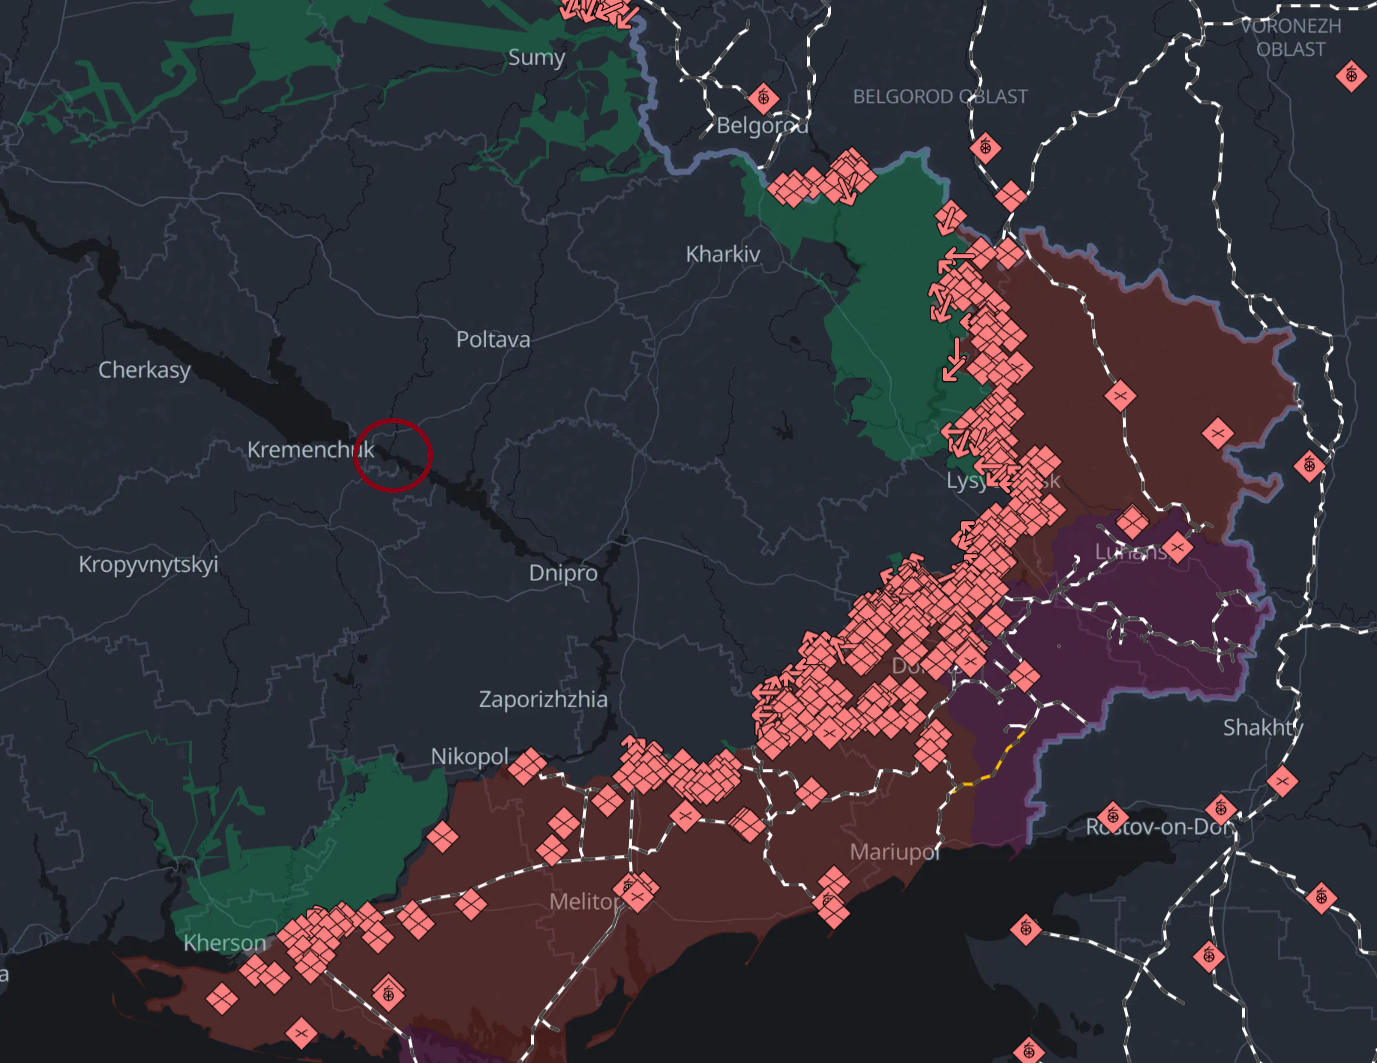1377x1063 pixels.
Task: Select the X marker southeast of Shakhty
Action: coord(1282,781)
